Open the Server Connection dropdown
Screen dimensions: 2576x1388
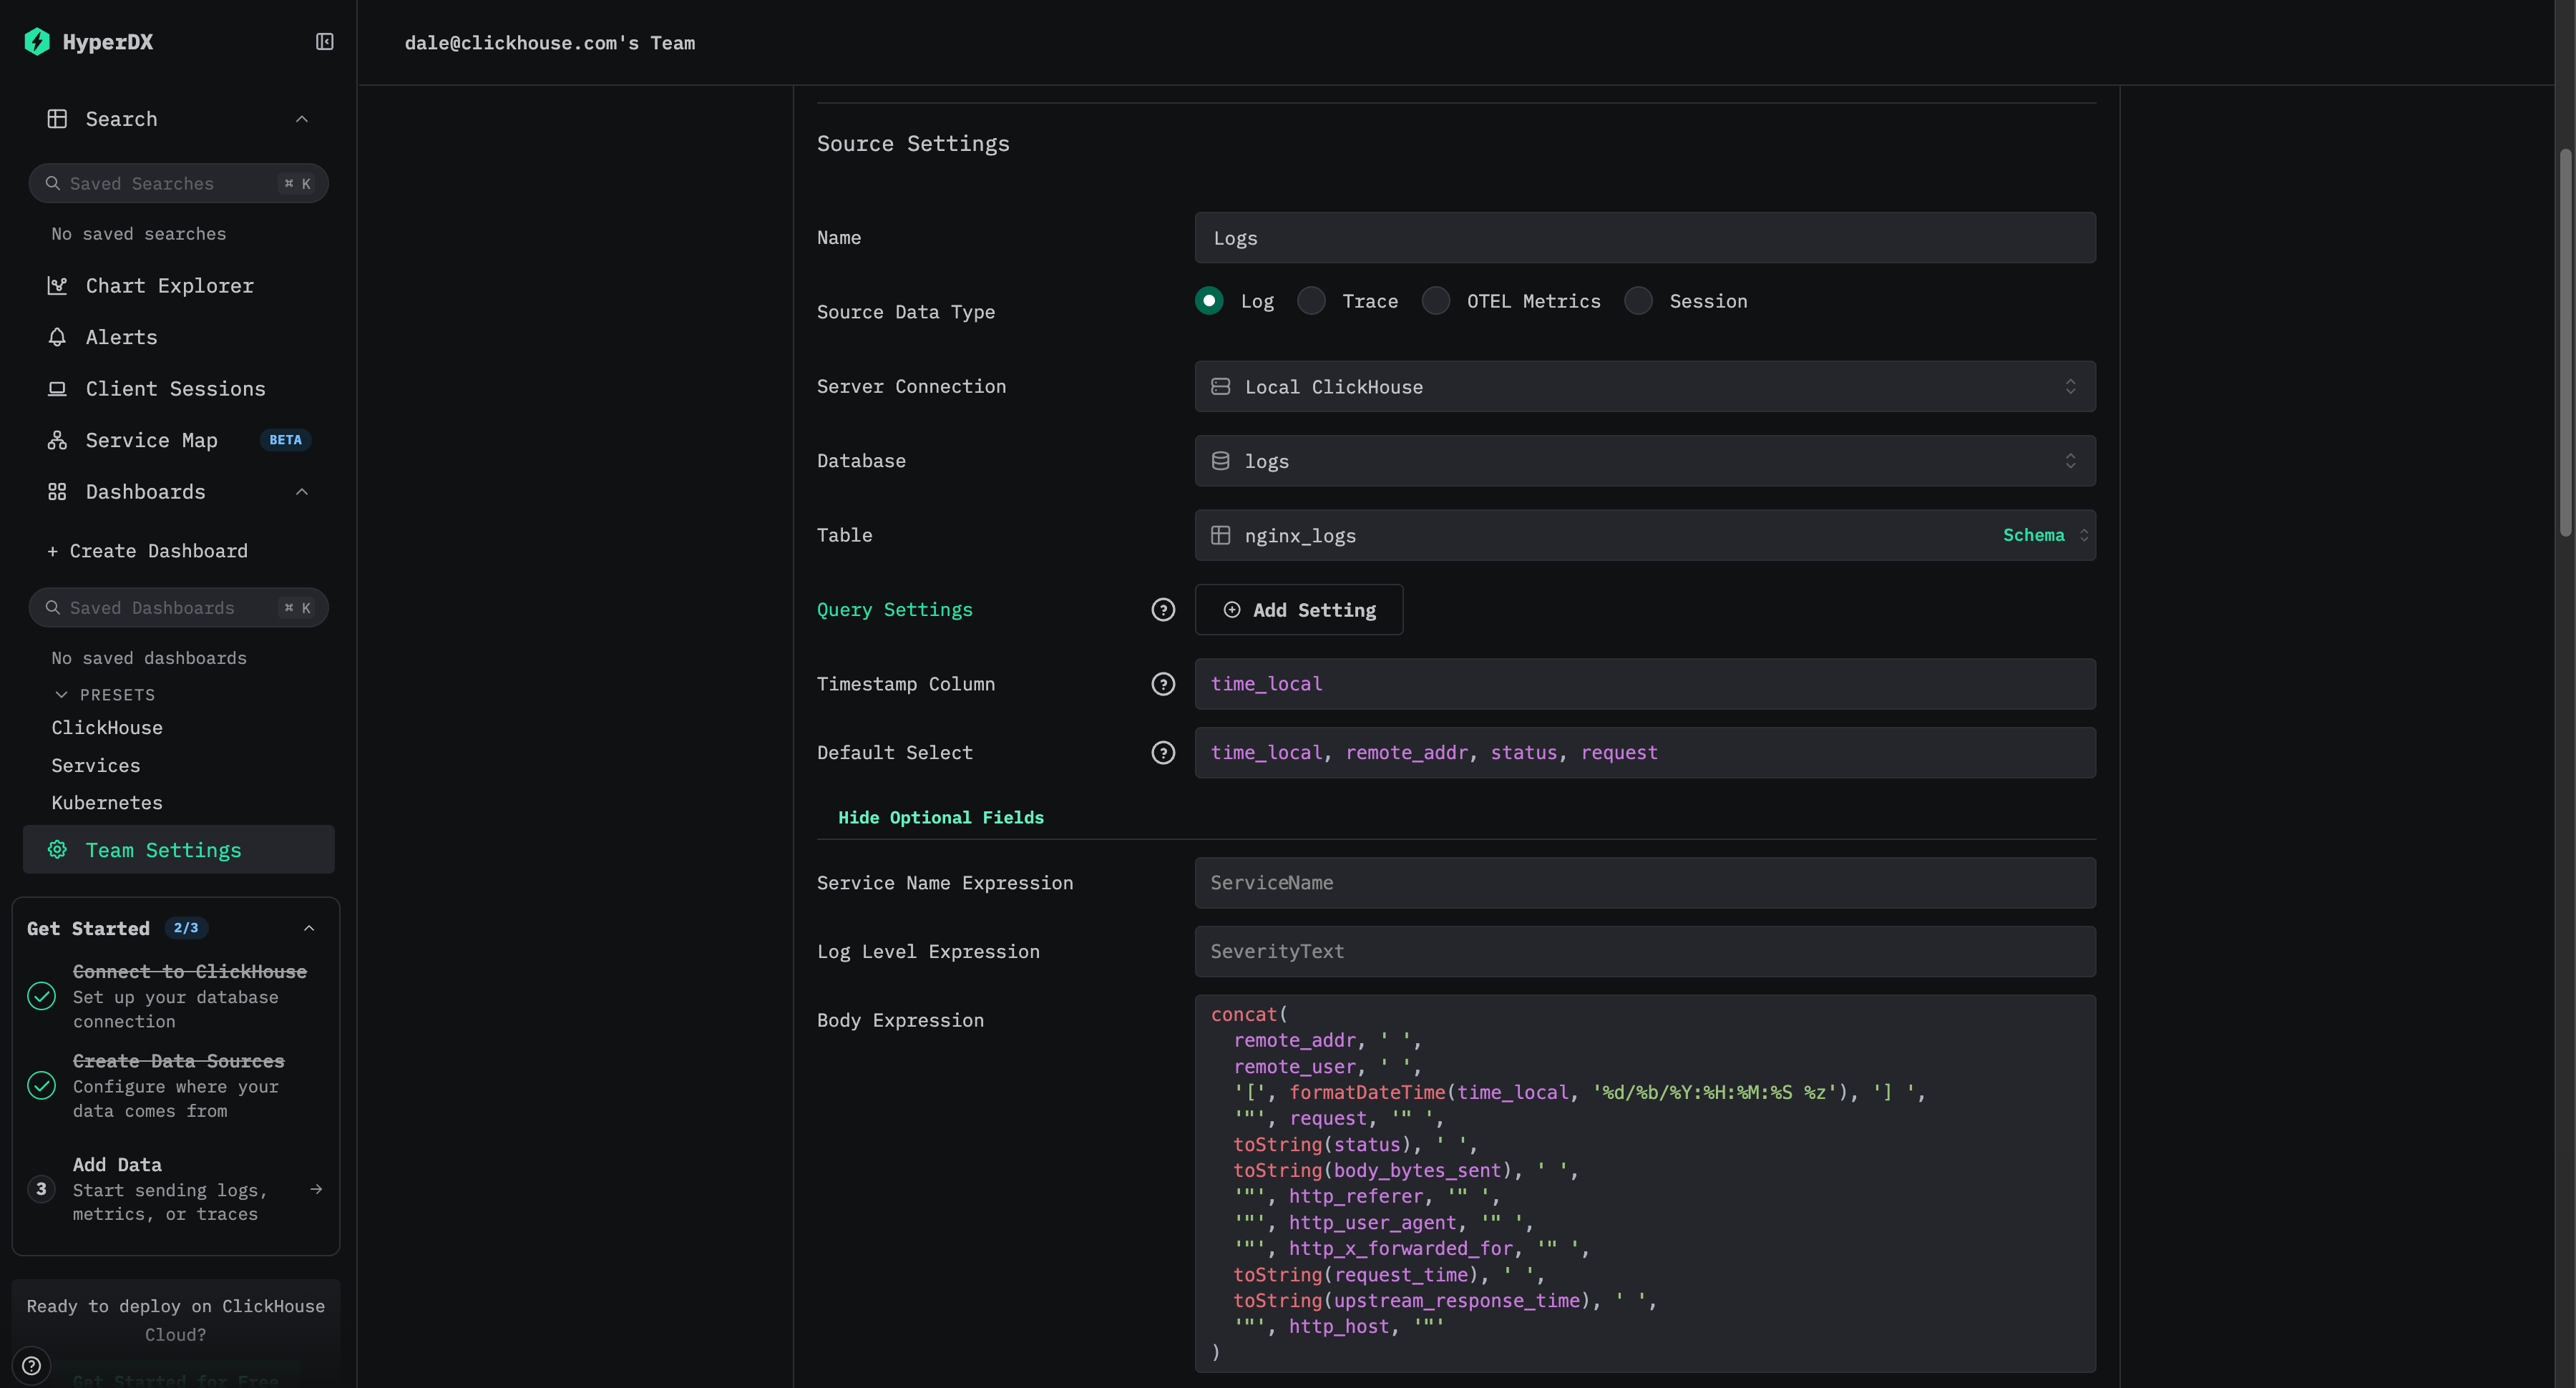(1644, 386)
